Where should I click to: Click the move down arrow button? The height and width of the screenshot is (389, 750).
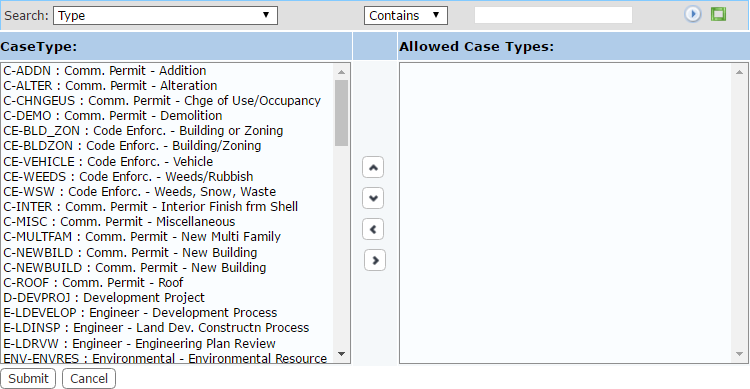[x=373, y=198]
